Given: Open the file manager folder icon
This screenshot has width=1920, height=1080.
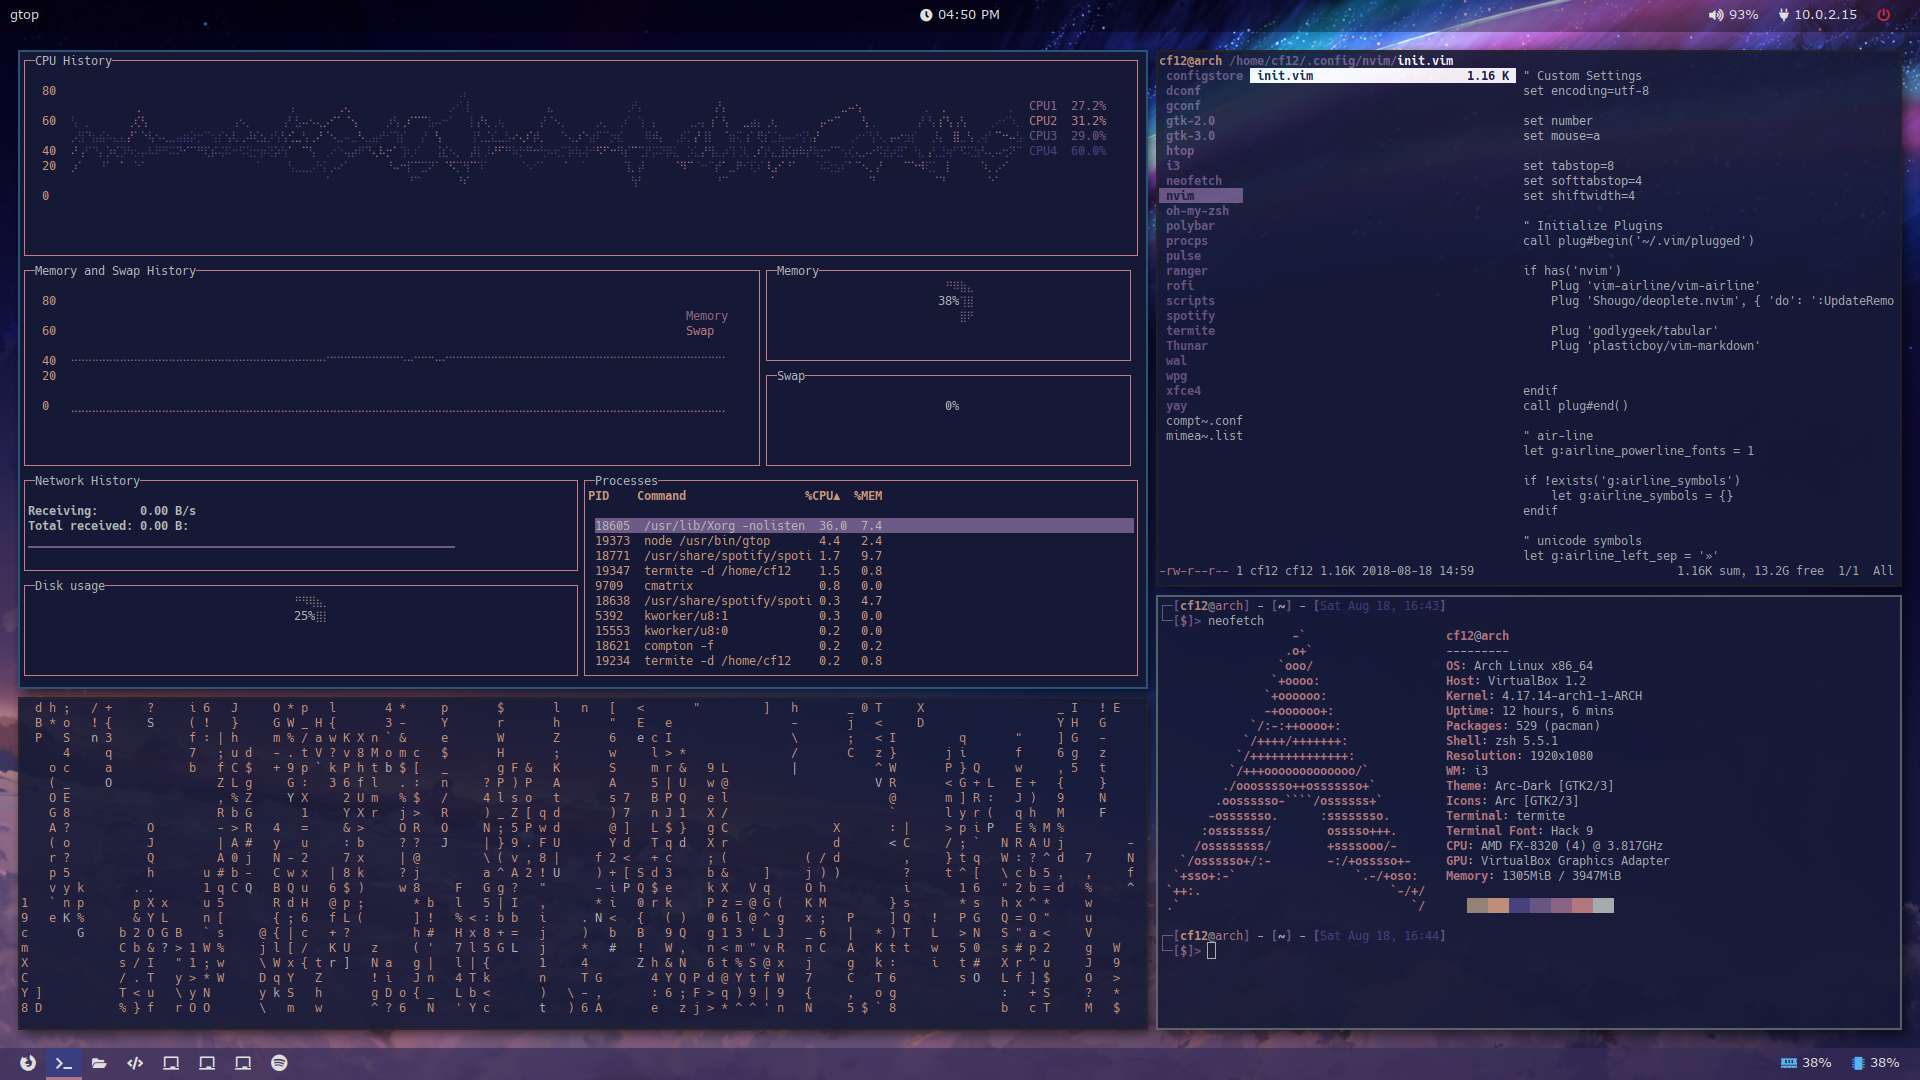Looking at the screenshot, I should coord(99,1063).
